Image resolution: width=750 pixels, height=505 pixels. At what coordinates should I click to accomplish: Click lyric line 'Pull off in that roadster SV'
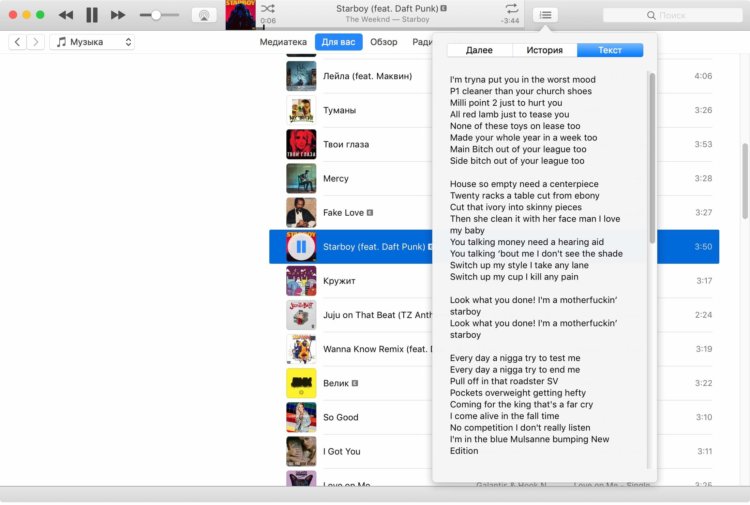coord(504,381)
